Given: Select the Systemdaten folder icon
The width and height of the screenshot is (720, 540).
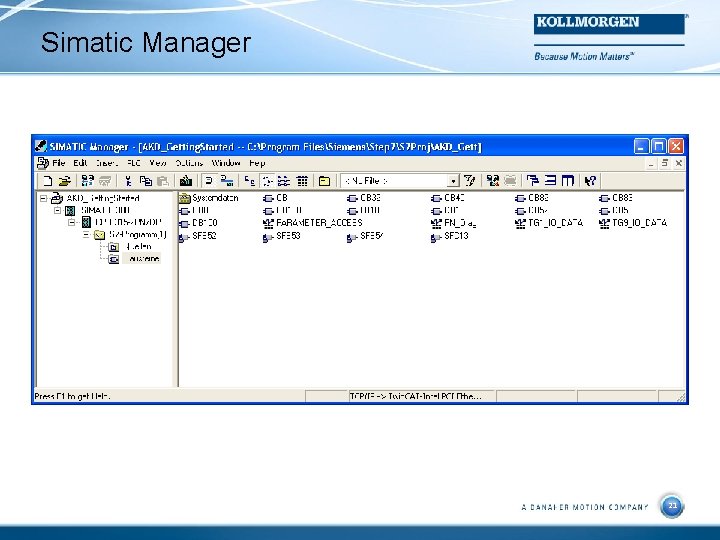Looking at the screenshot, I should coord(185,198).
